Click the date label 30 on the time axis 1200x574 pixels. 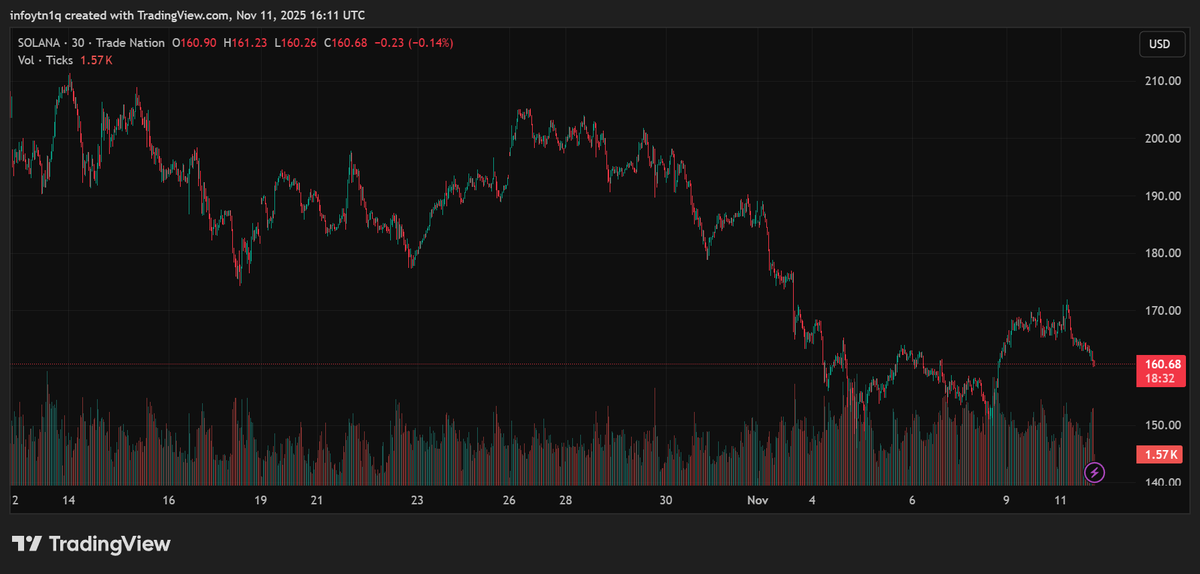[x=666, y=500]
